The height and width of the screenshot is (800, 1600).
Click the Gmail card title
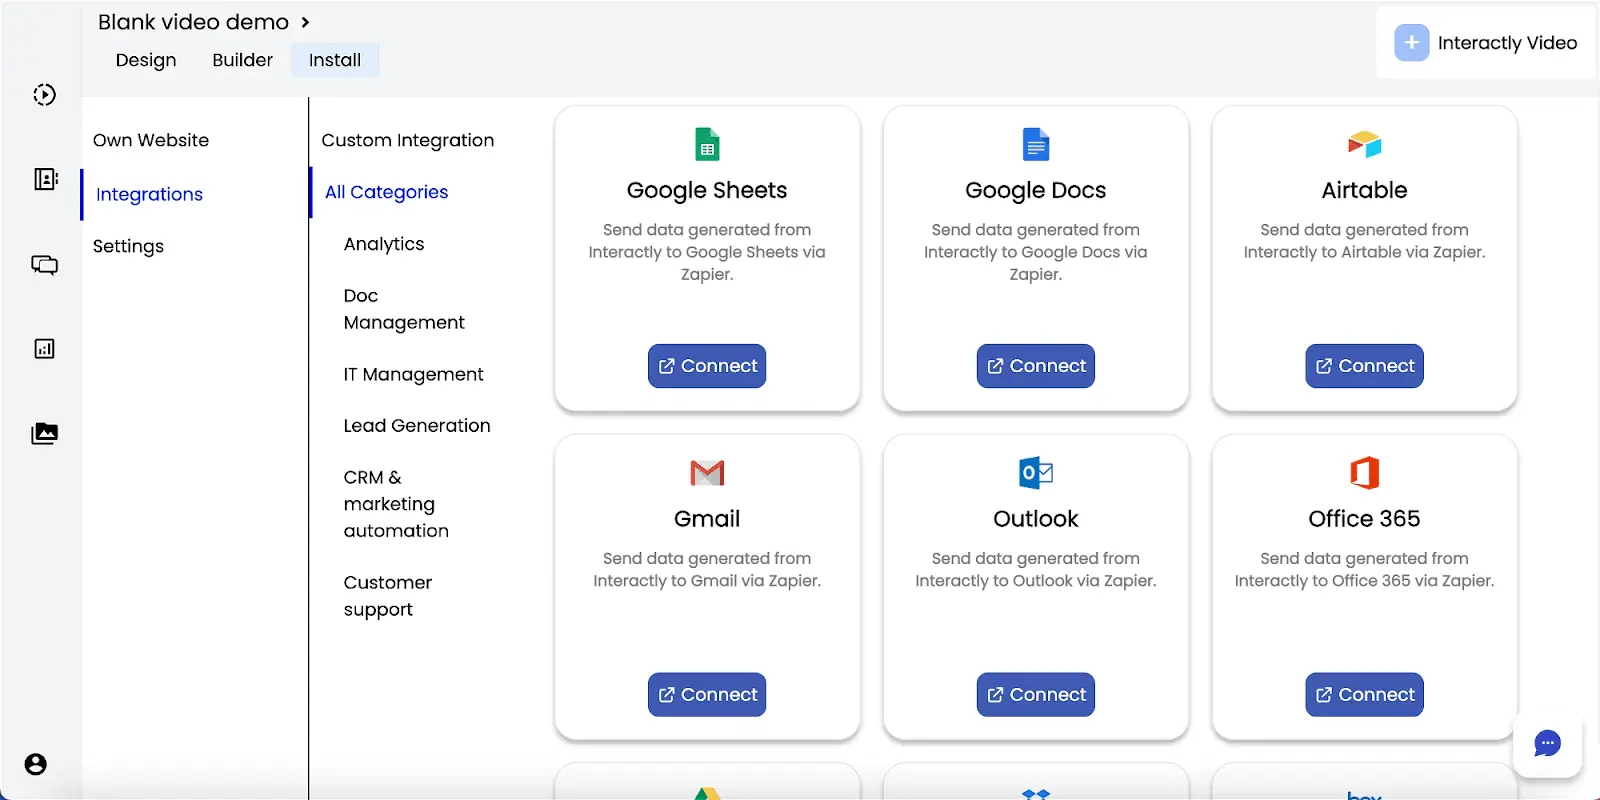point(707,519)
